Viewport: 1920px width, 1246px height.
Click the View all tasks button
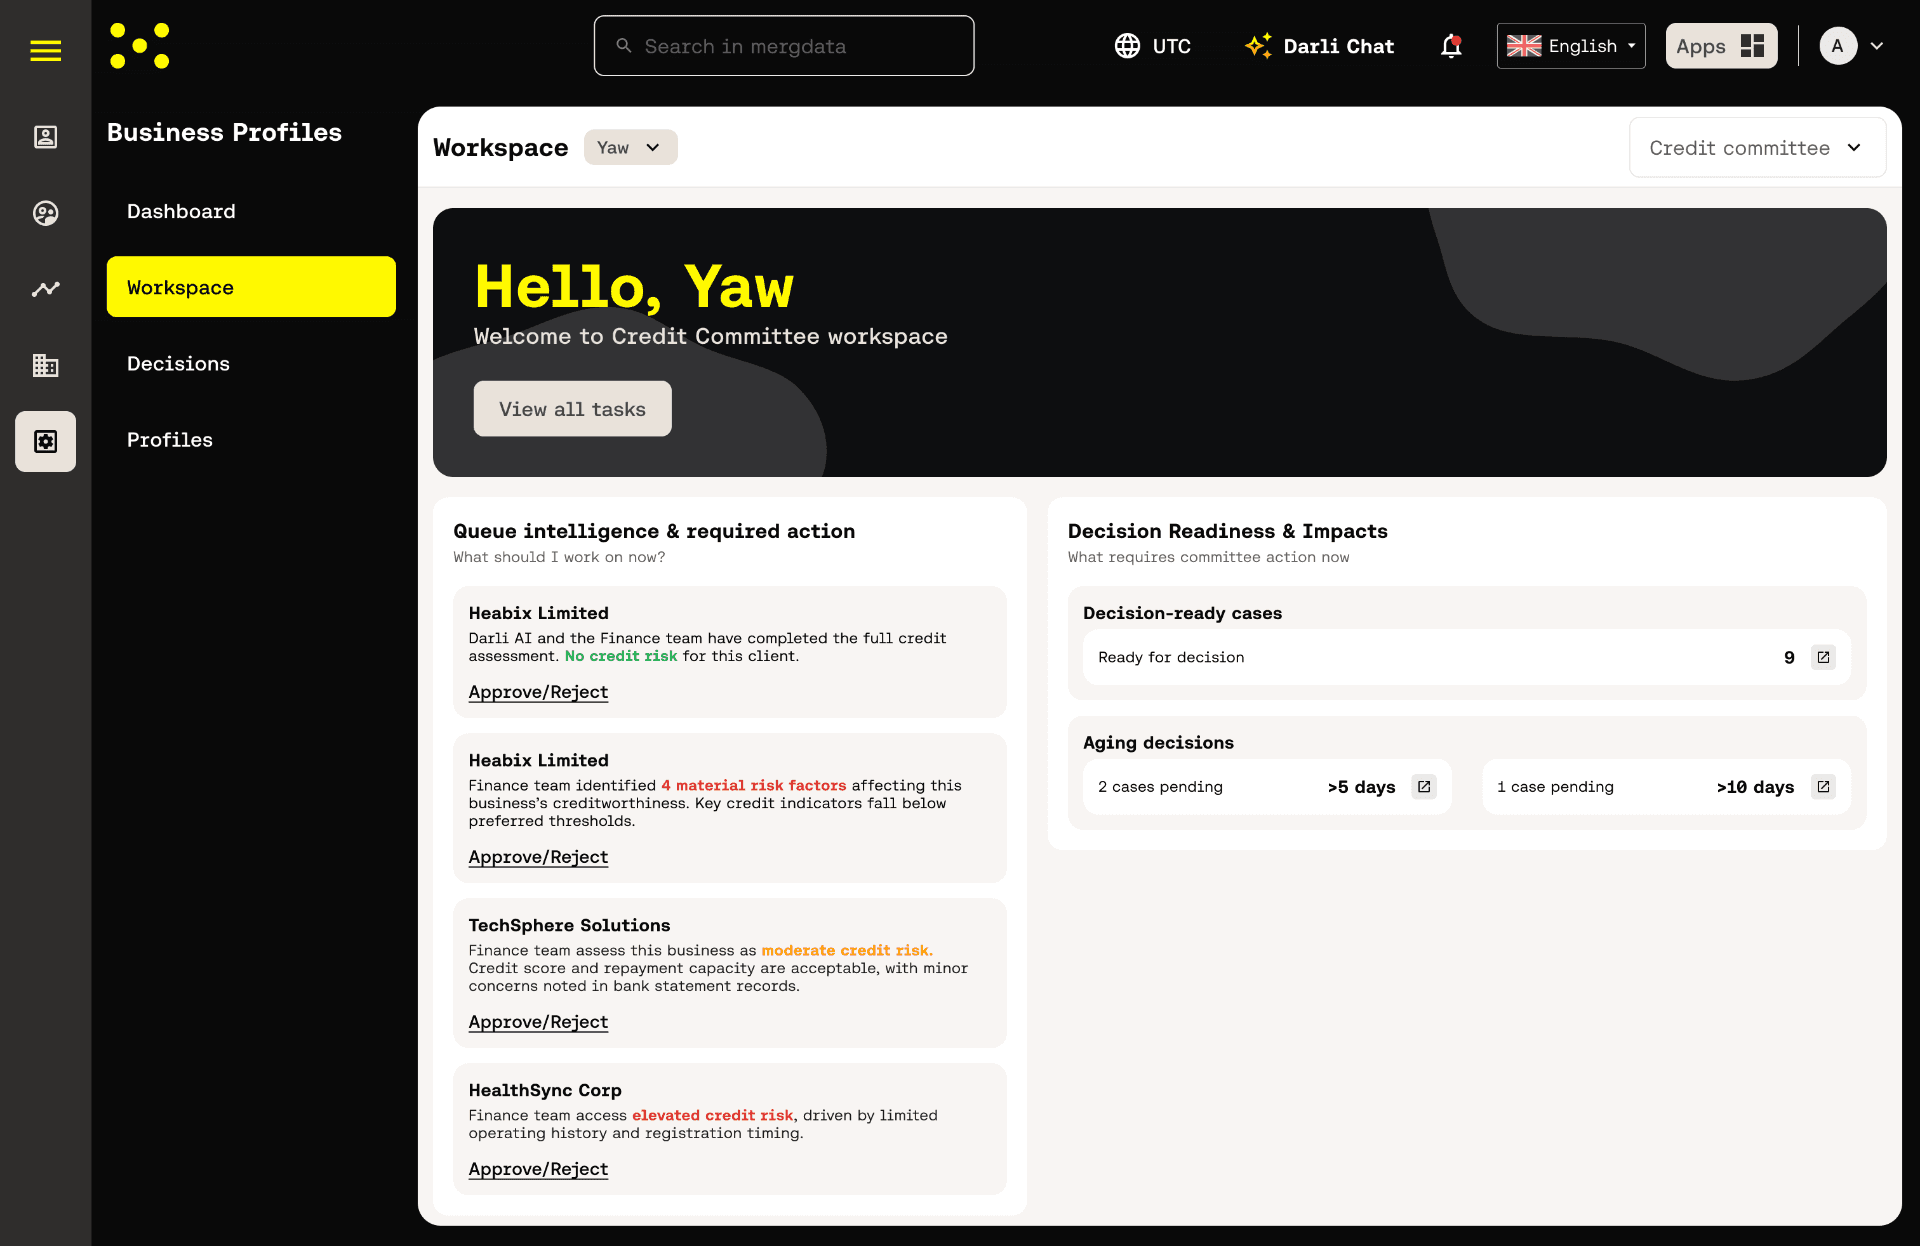572,409
